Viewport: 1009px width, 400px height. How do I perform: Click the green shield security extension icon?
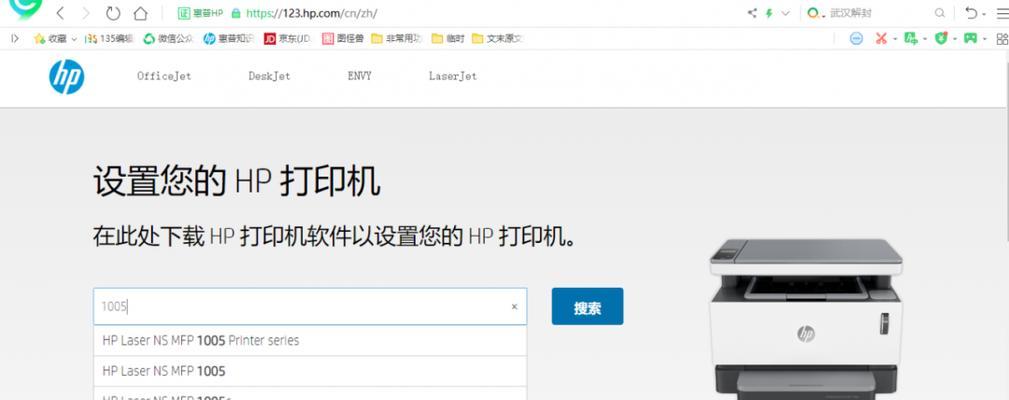point(941,39)
